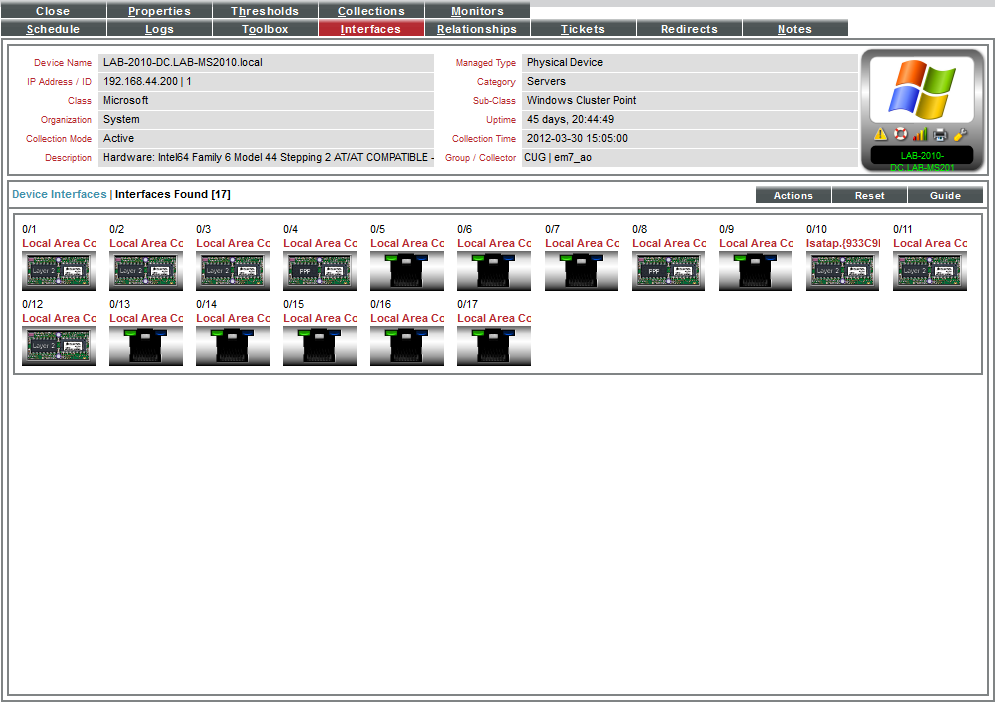Click the PPP port icon for interface 0/4
The image size is (995, 702).
tap(320, 269)
